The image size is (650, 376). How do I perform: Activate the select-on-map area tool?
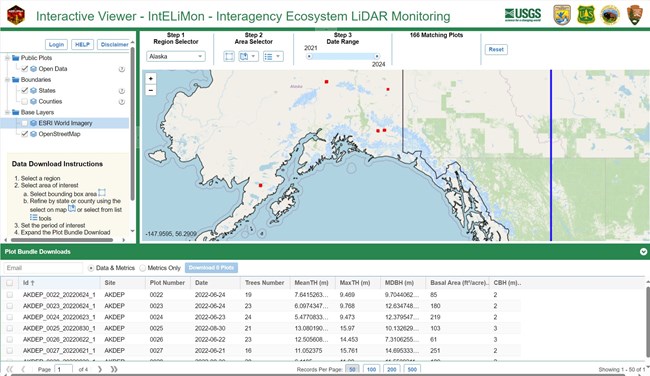tap(244, 56)
